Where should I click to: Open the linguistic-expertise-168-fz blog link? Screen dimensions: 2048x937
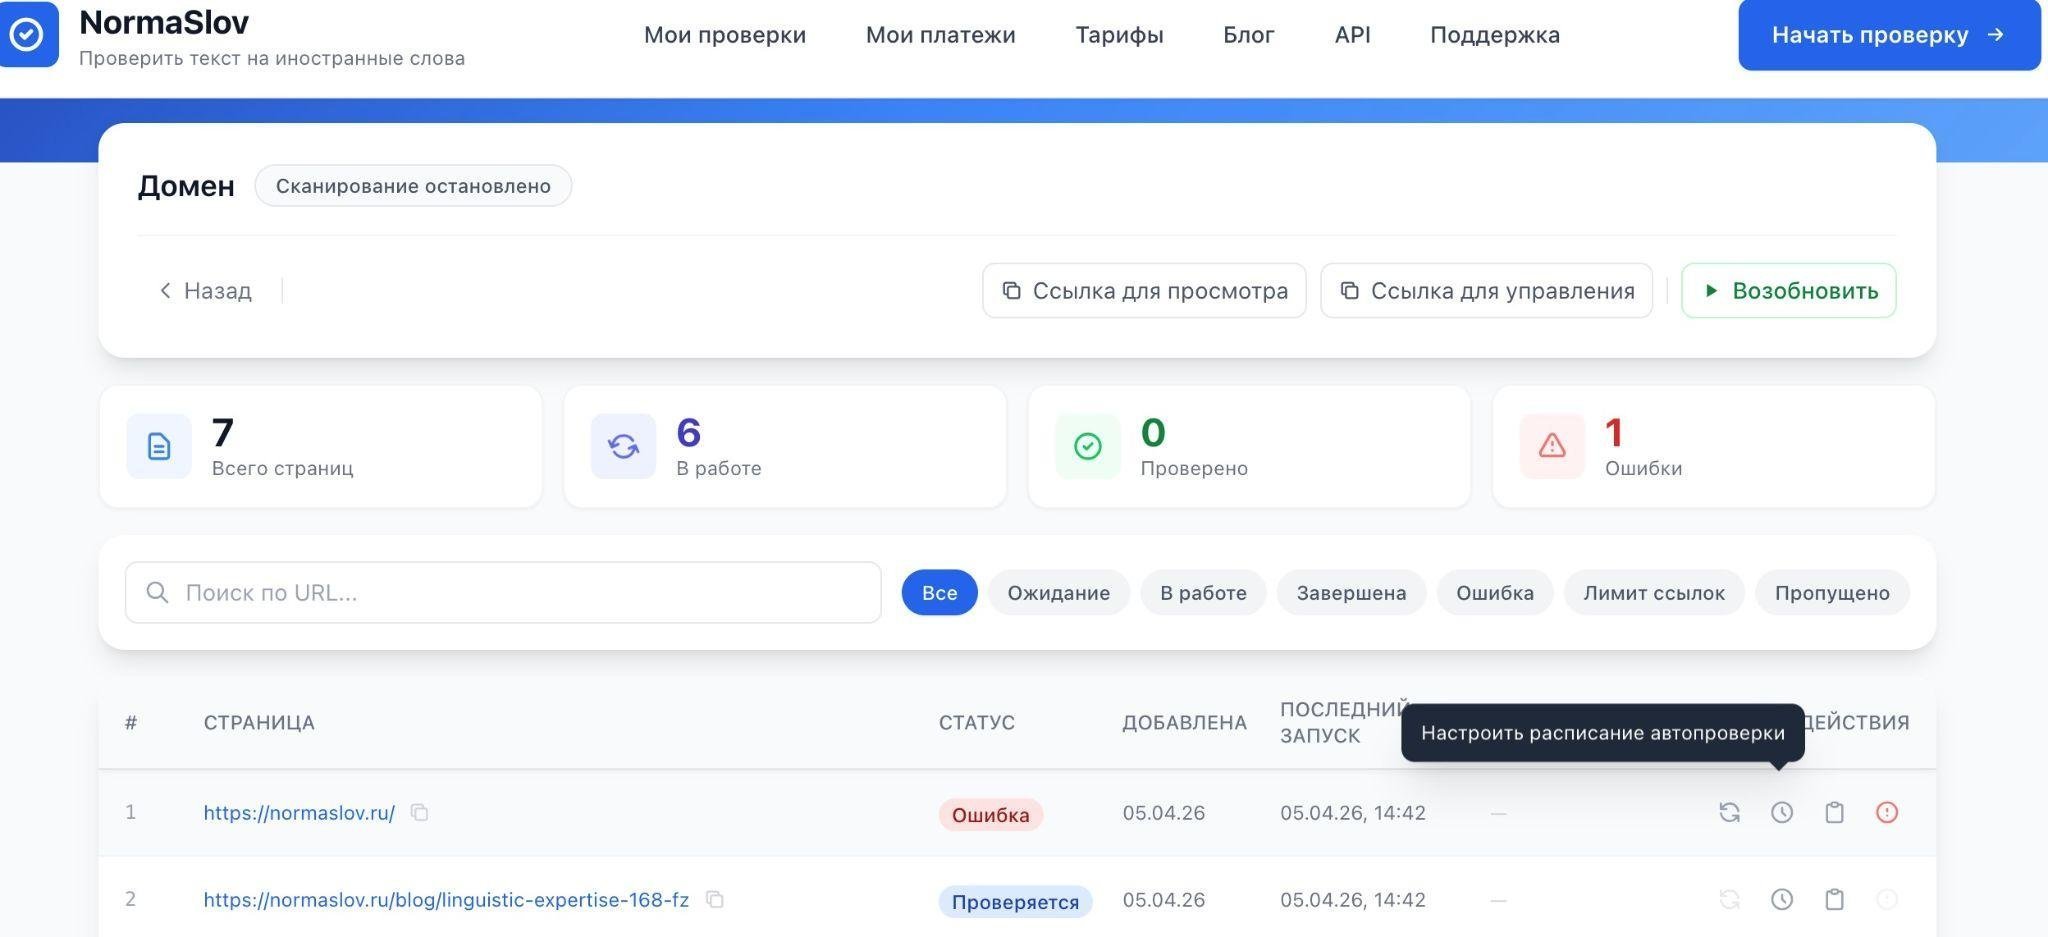tap(446, 900)
